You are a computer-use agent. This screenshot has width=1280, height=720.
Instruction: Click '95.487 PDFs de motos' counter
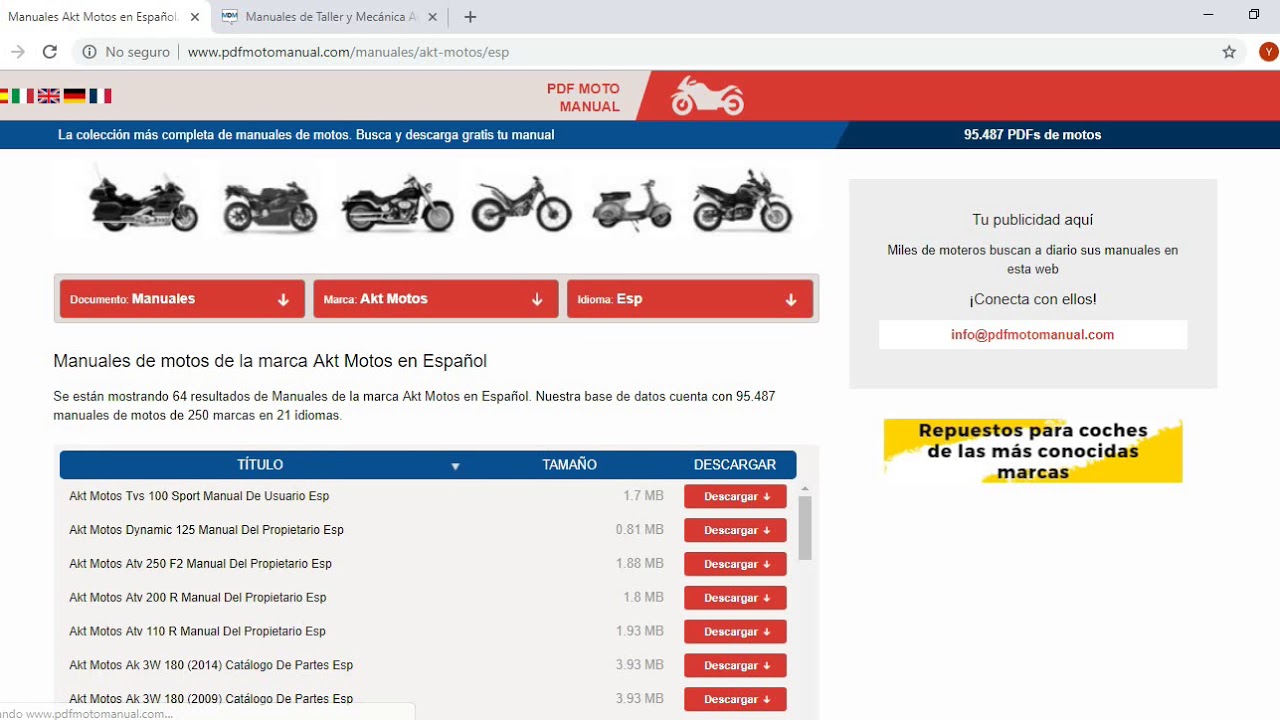(1032, 135)
